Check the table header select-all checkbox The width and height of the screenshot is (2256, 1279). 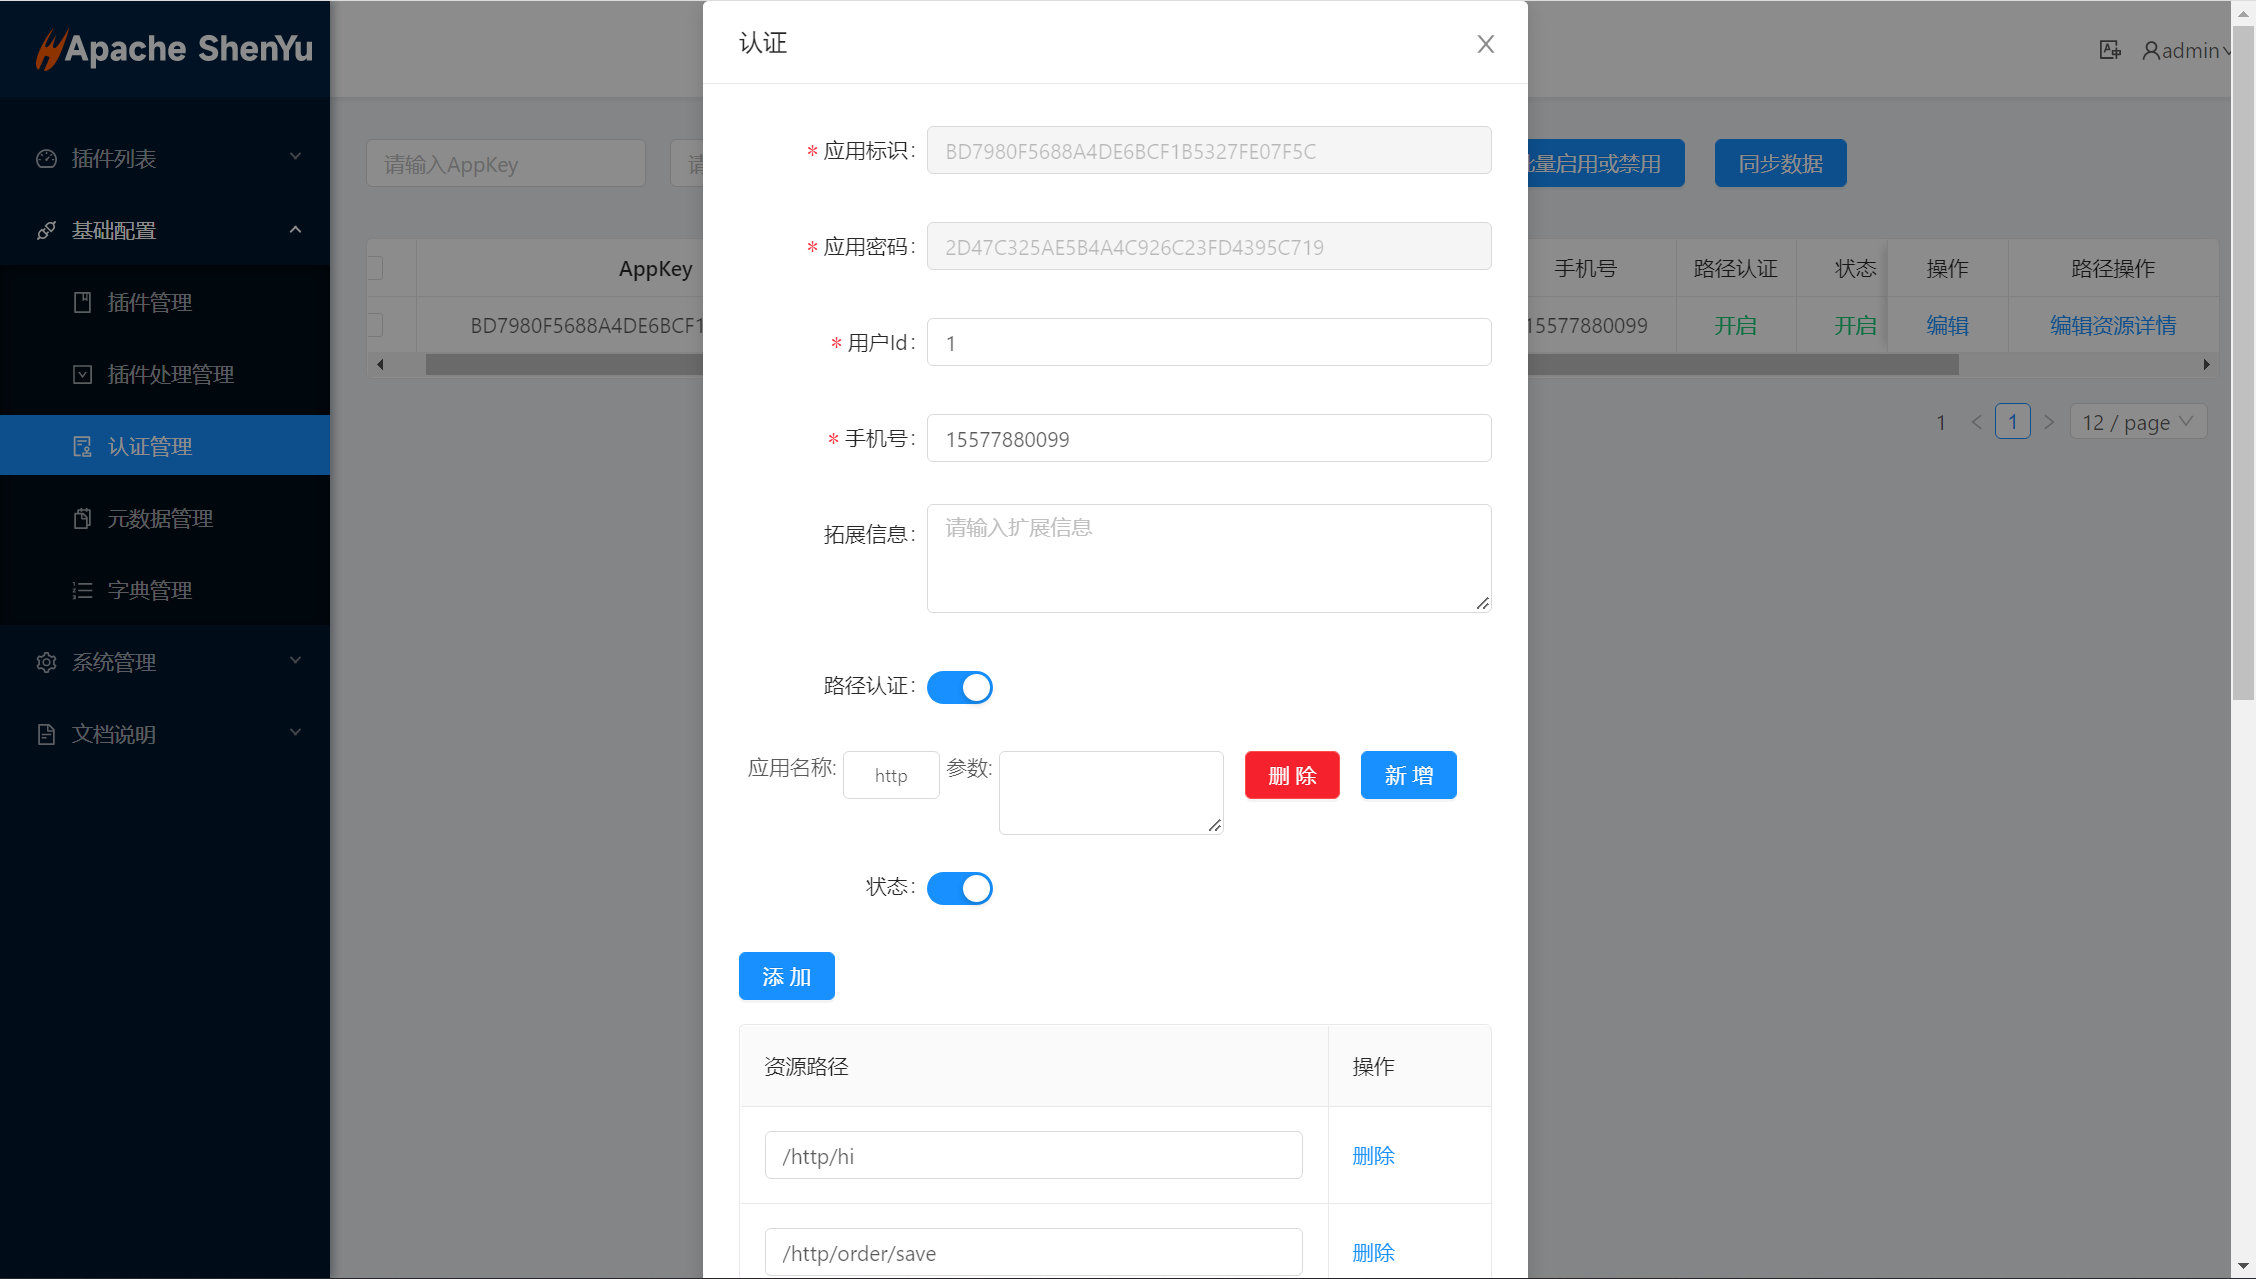pos(375,268)
